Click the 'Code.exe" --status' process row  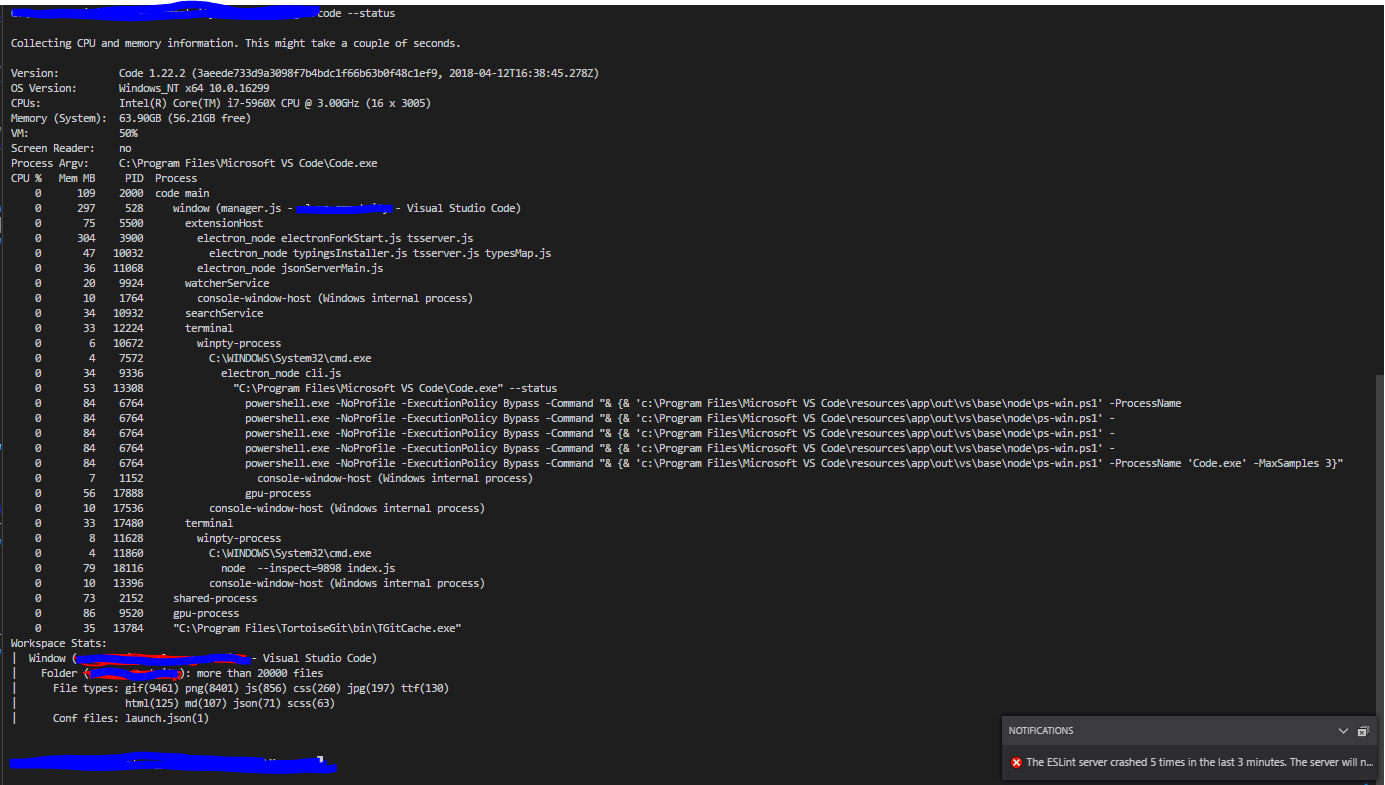296,389
